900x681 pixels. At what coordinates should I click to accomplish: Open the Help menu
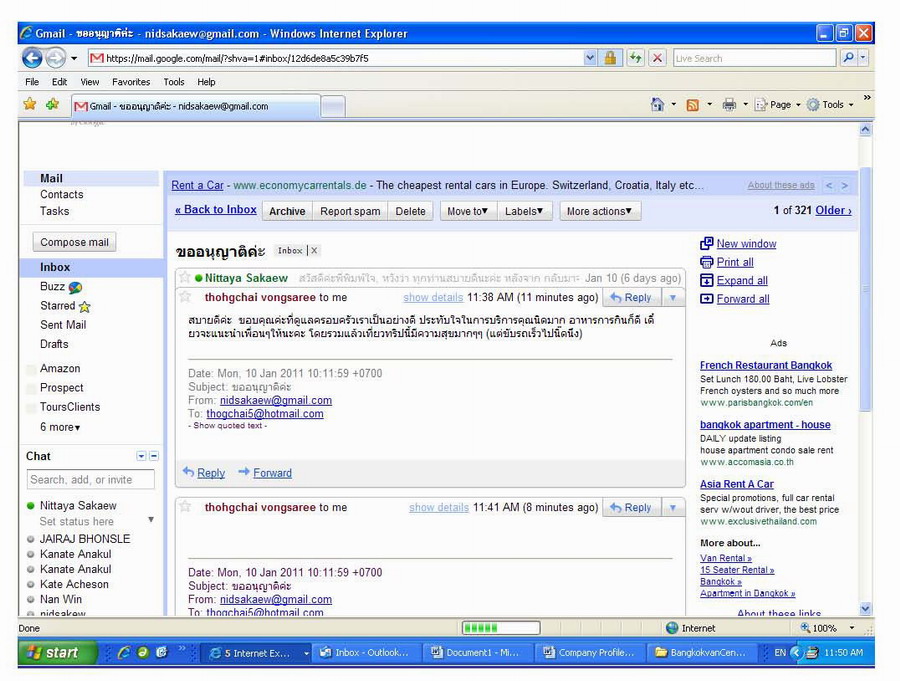pos(206,82)
